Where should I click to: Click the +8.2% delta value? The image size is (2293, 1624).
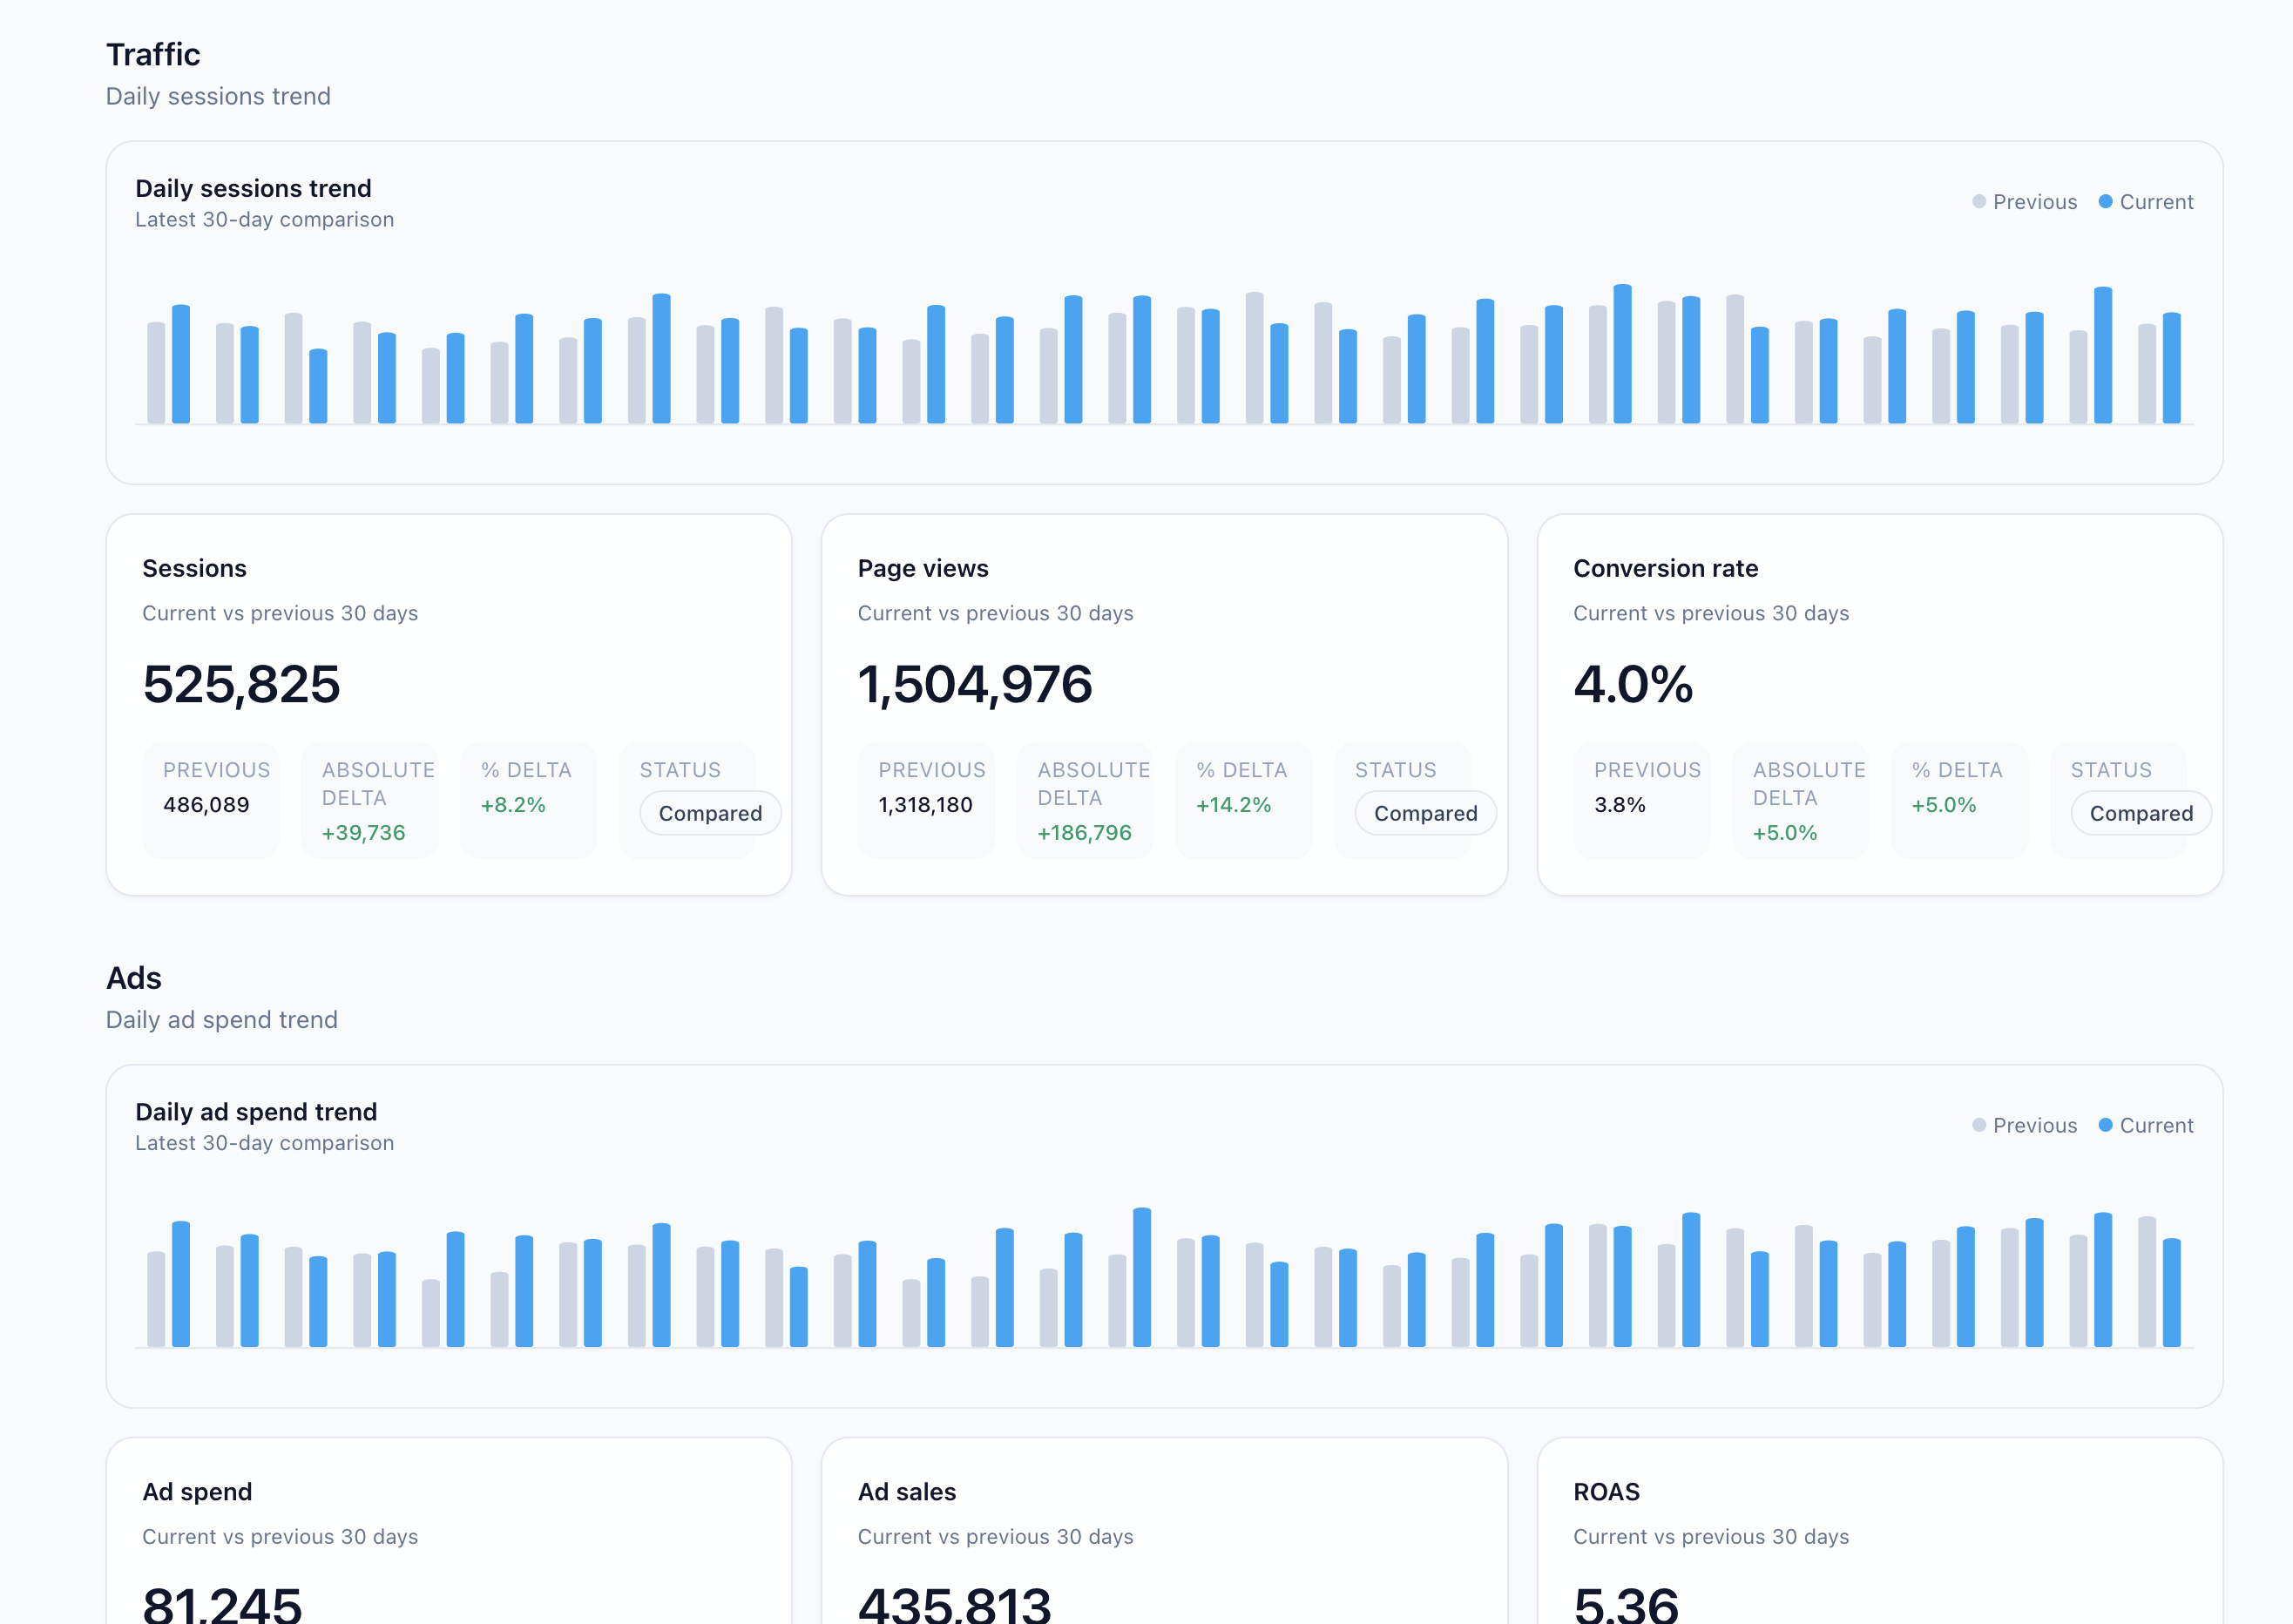pos(513,804)
